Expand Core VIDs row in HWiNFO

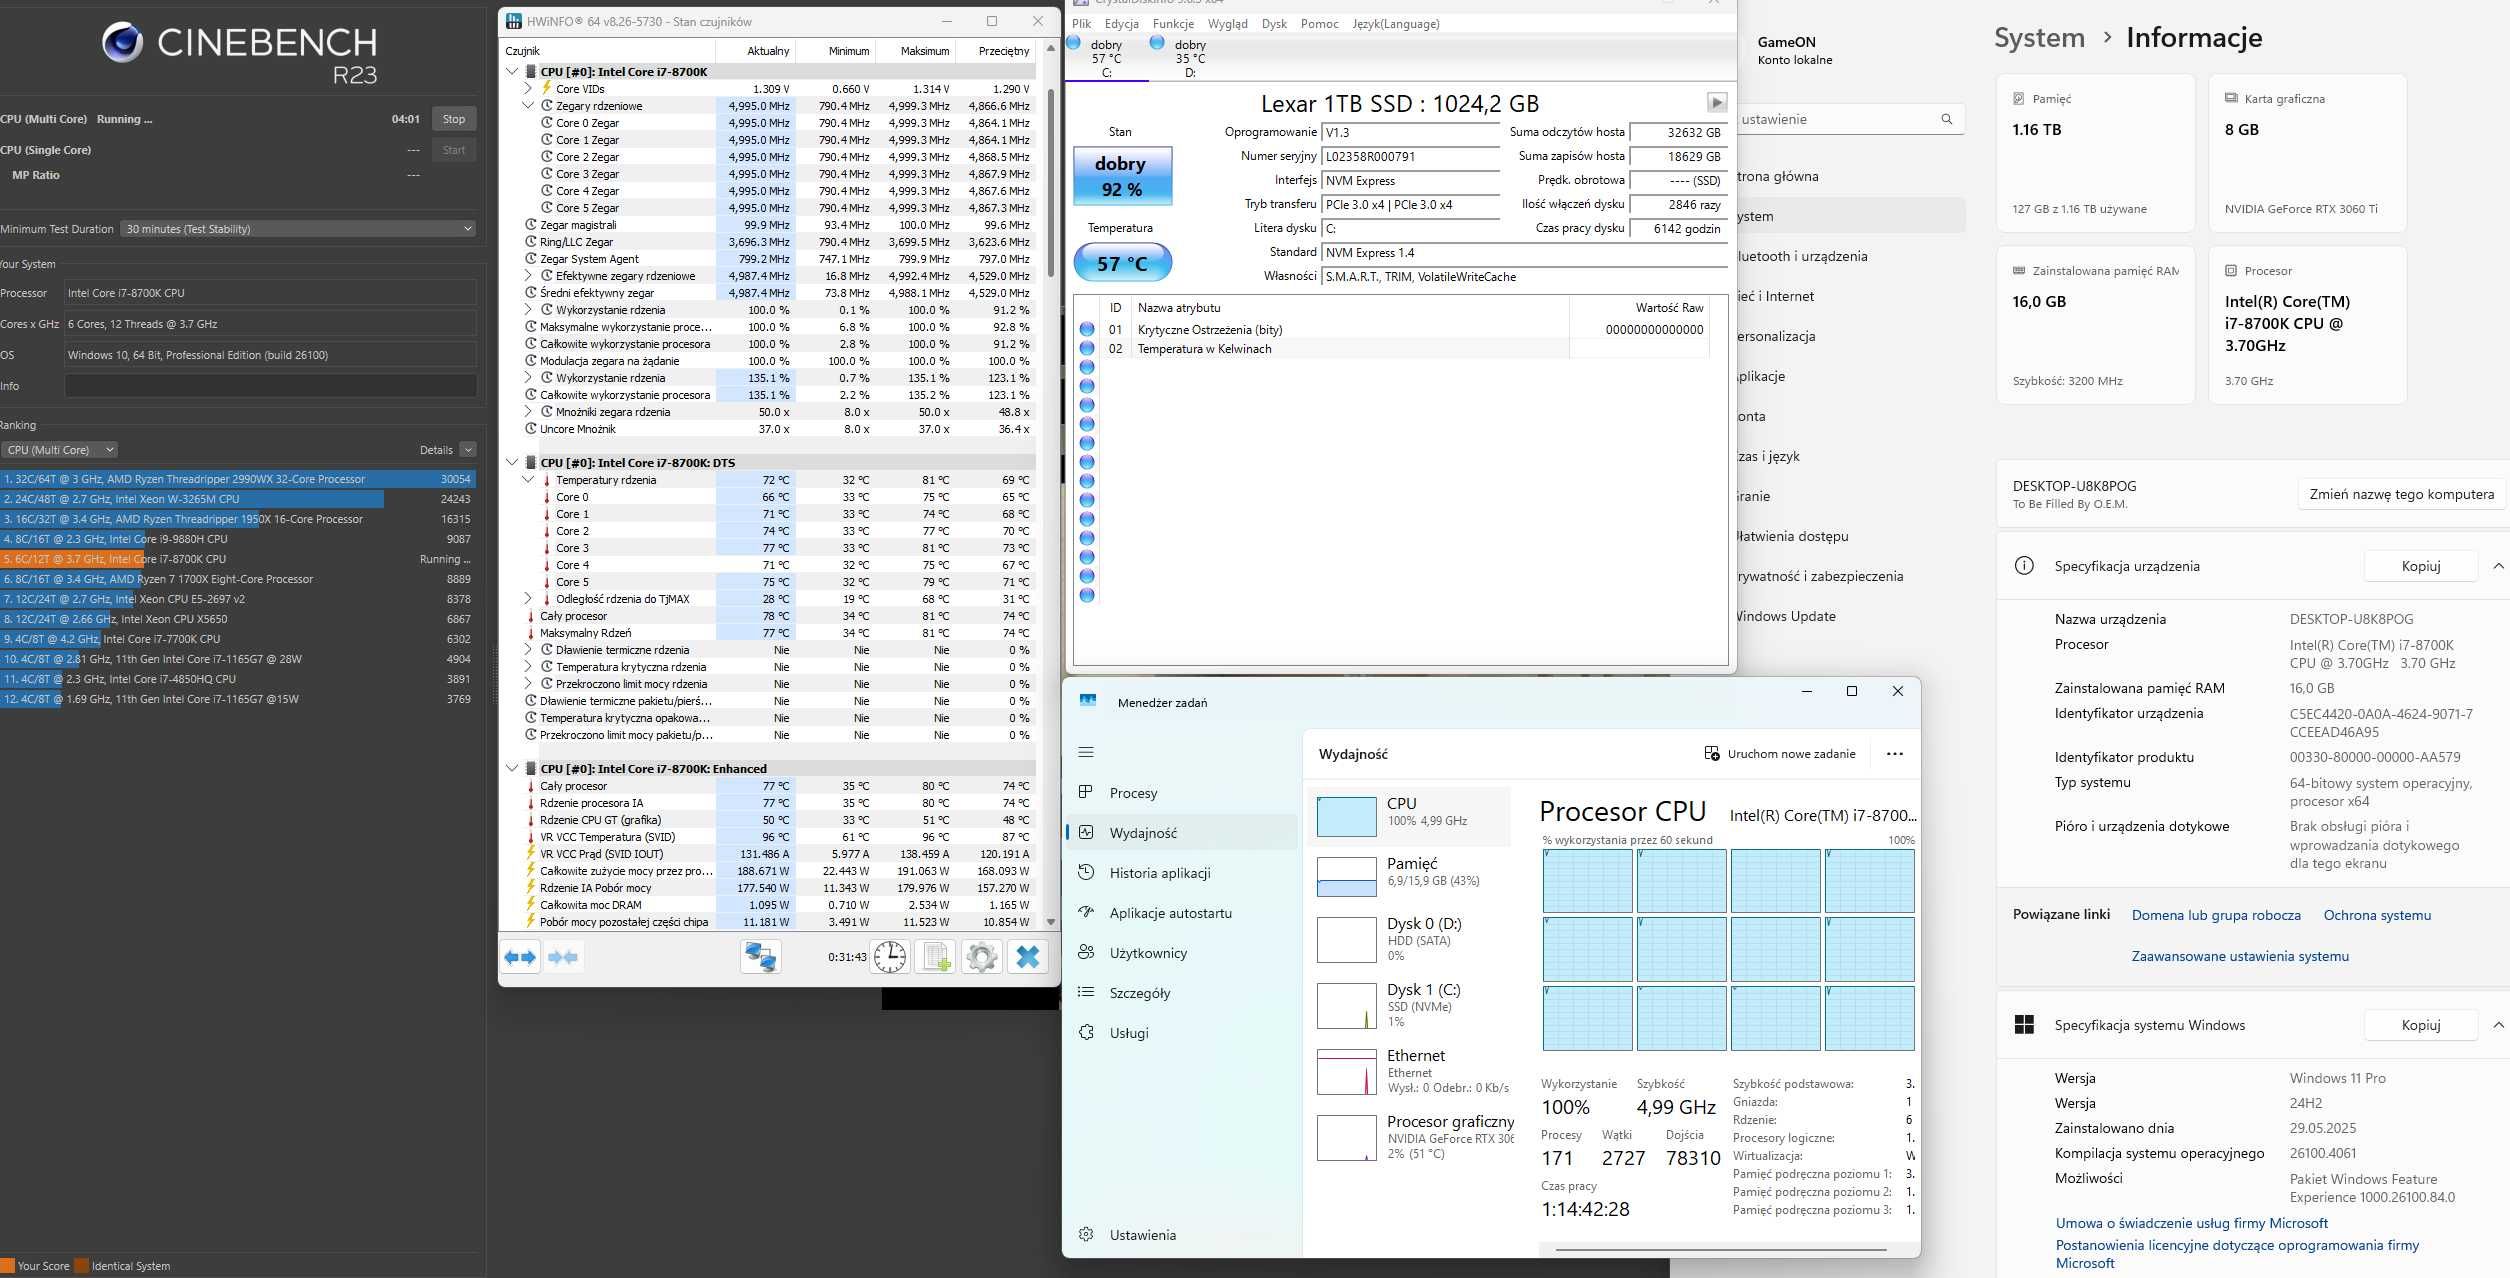[x=528, y=89]
